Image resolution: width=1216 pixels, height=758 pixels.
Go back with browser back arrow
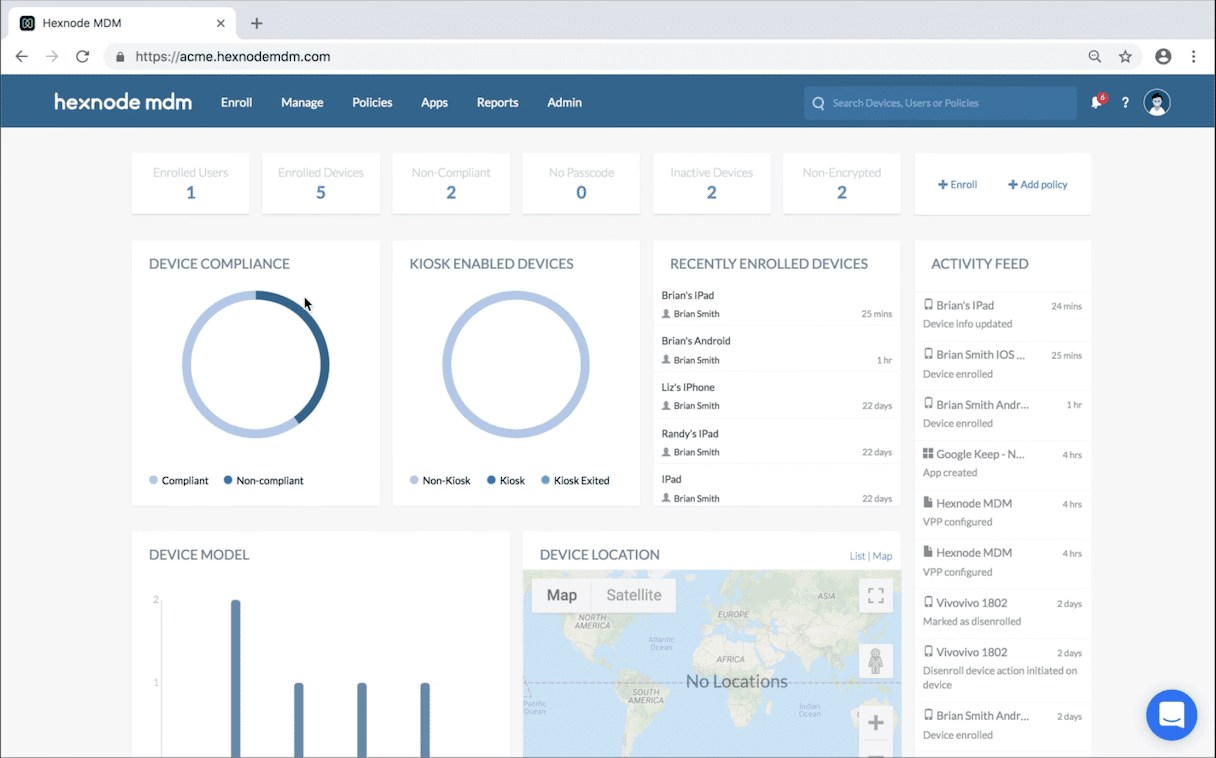click(22, 57)
